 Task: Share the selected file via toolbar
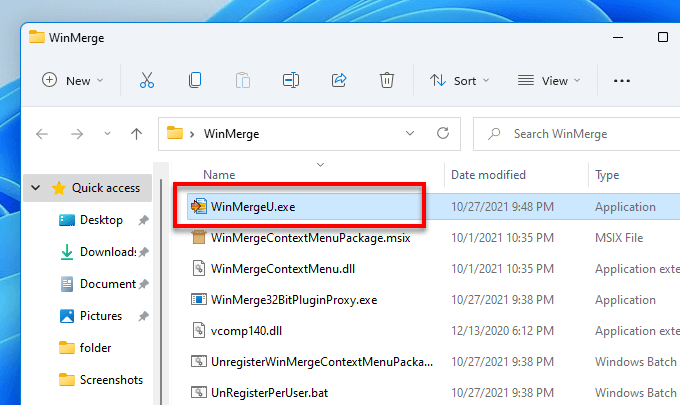pyautogui.click(x=339, y=81)
